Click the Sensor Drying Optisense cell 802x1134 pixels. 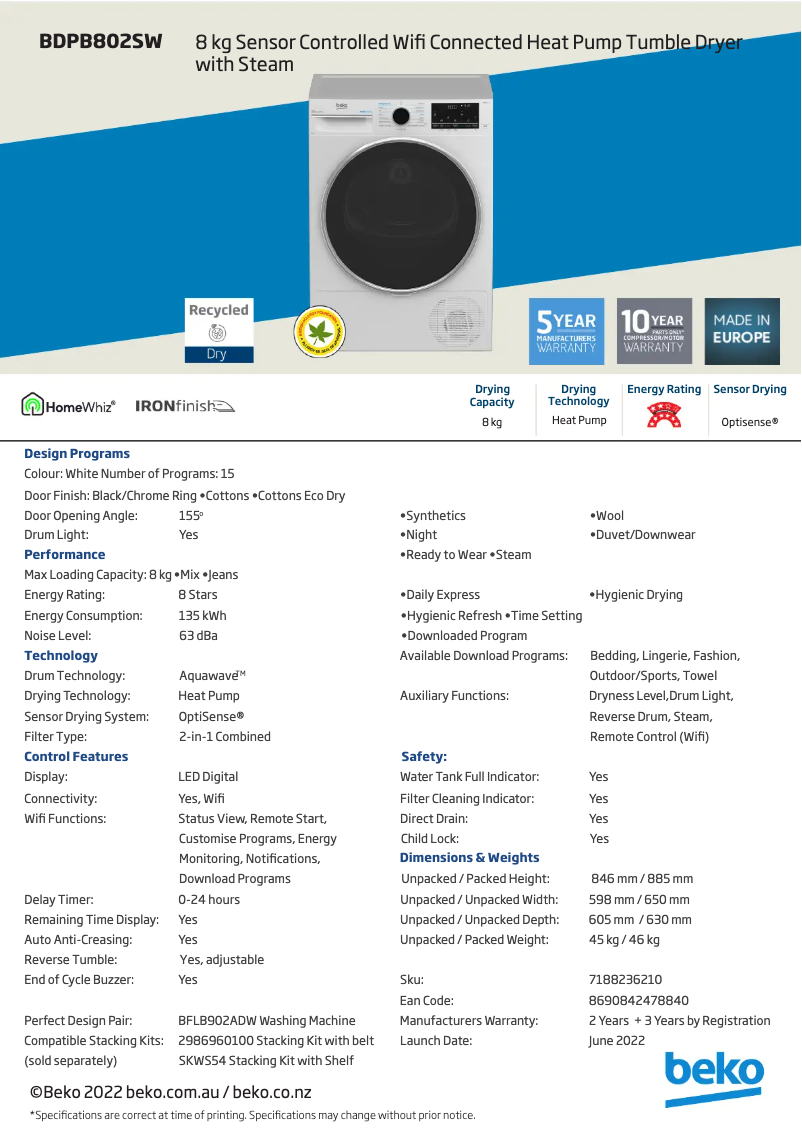click(749, 406)
